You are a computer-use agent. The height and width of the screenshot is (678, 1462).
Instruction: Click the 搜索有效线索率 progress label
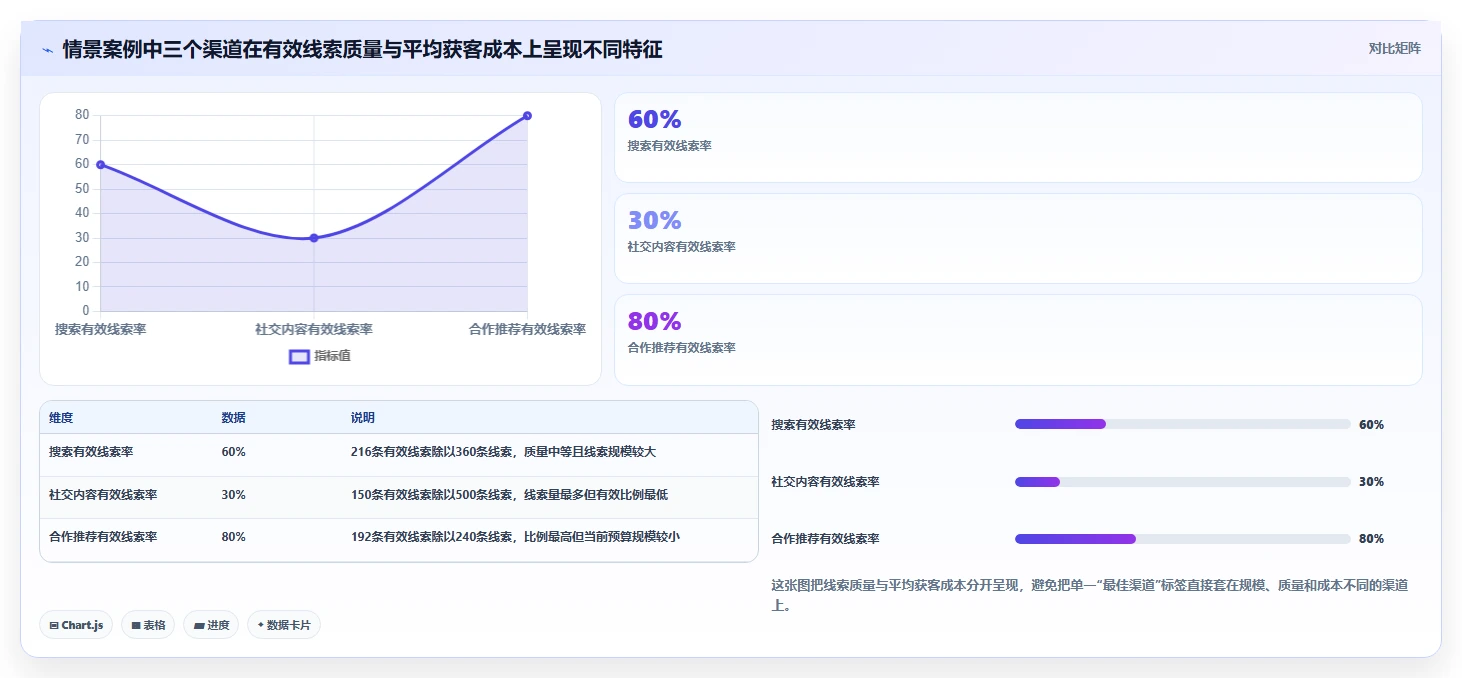[x=813, y=425]
